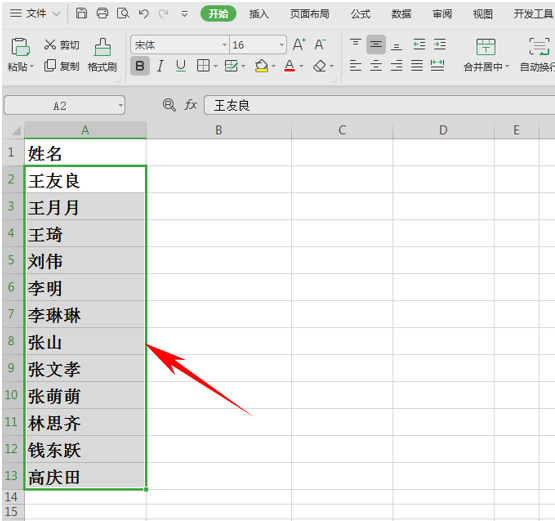The image size is (555, 521).
Task: Open the font name dropdown
Action: click(224, 45)
